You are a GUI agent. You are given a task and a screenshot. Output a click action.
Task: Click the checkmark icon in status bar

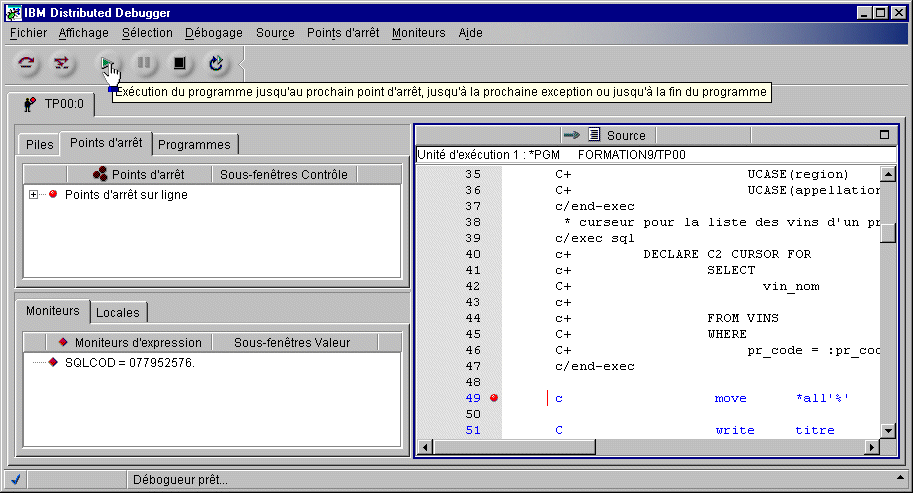pyautogui.click(x=16, y=479)
